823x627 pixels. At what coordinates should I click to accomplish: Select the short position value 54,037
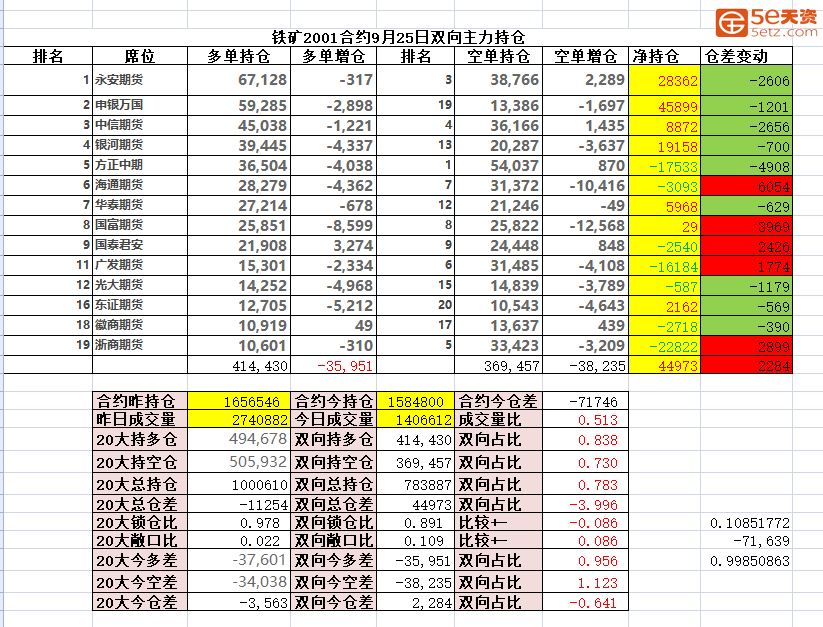point(498,165)
